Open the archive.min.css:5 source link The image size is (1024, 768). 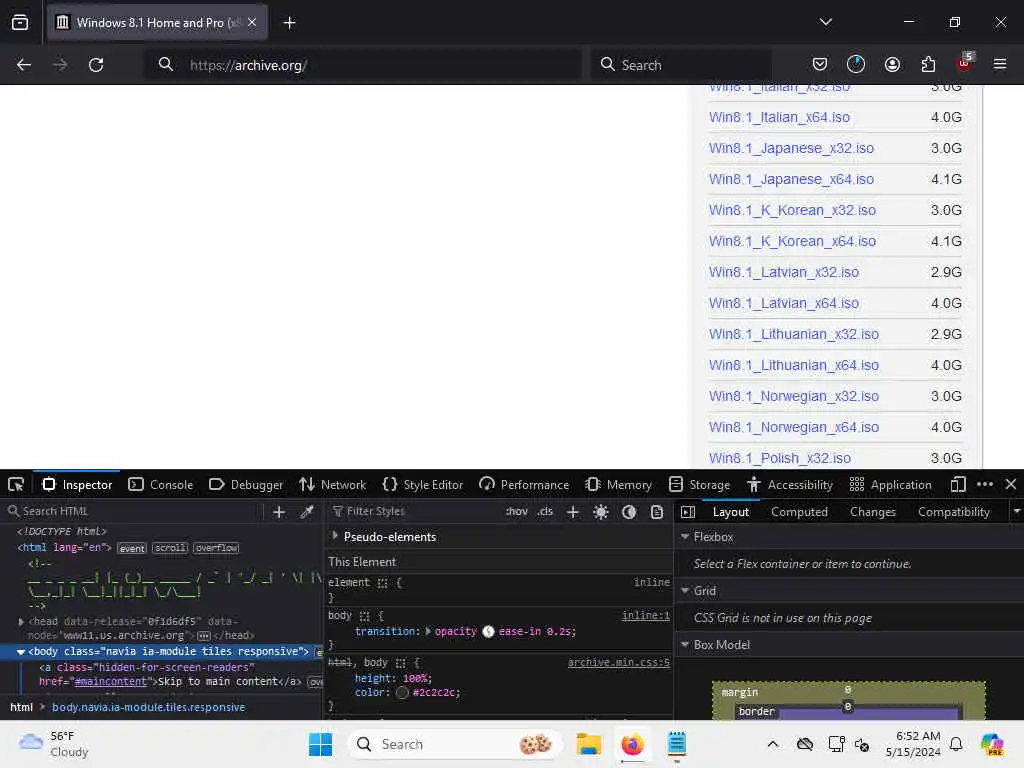pos(618,662)
